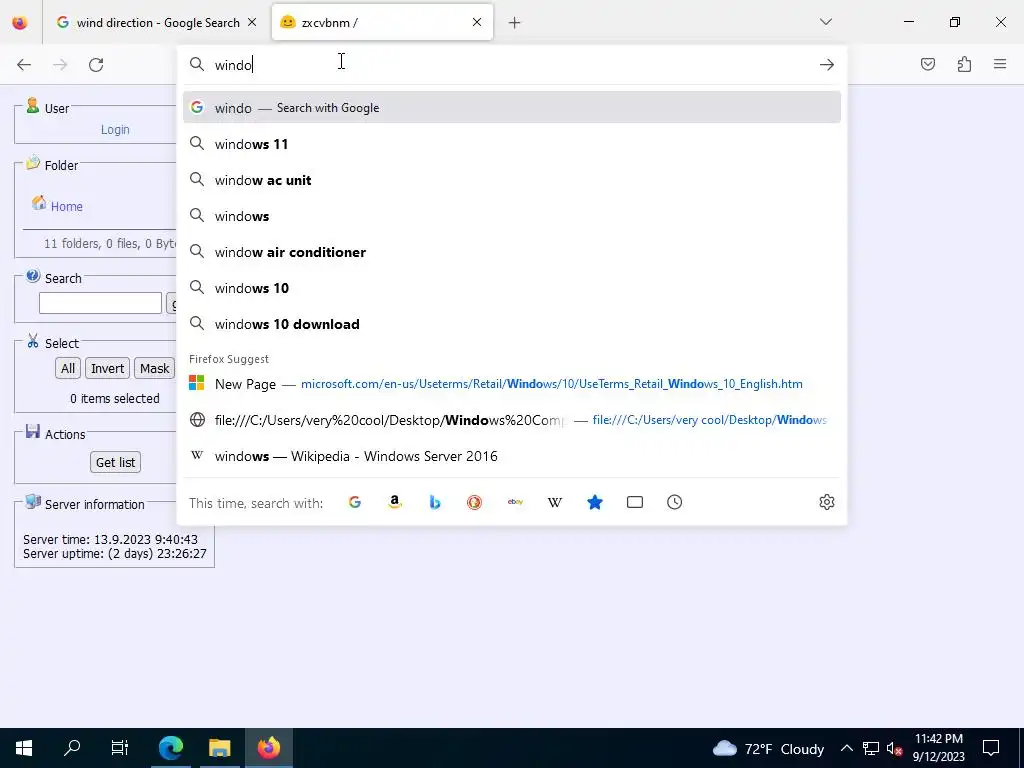Click the Server uptime line
The image size is (1024, 768).
(115, 554)
